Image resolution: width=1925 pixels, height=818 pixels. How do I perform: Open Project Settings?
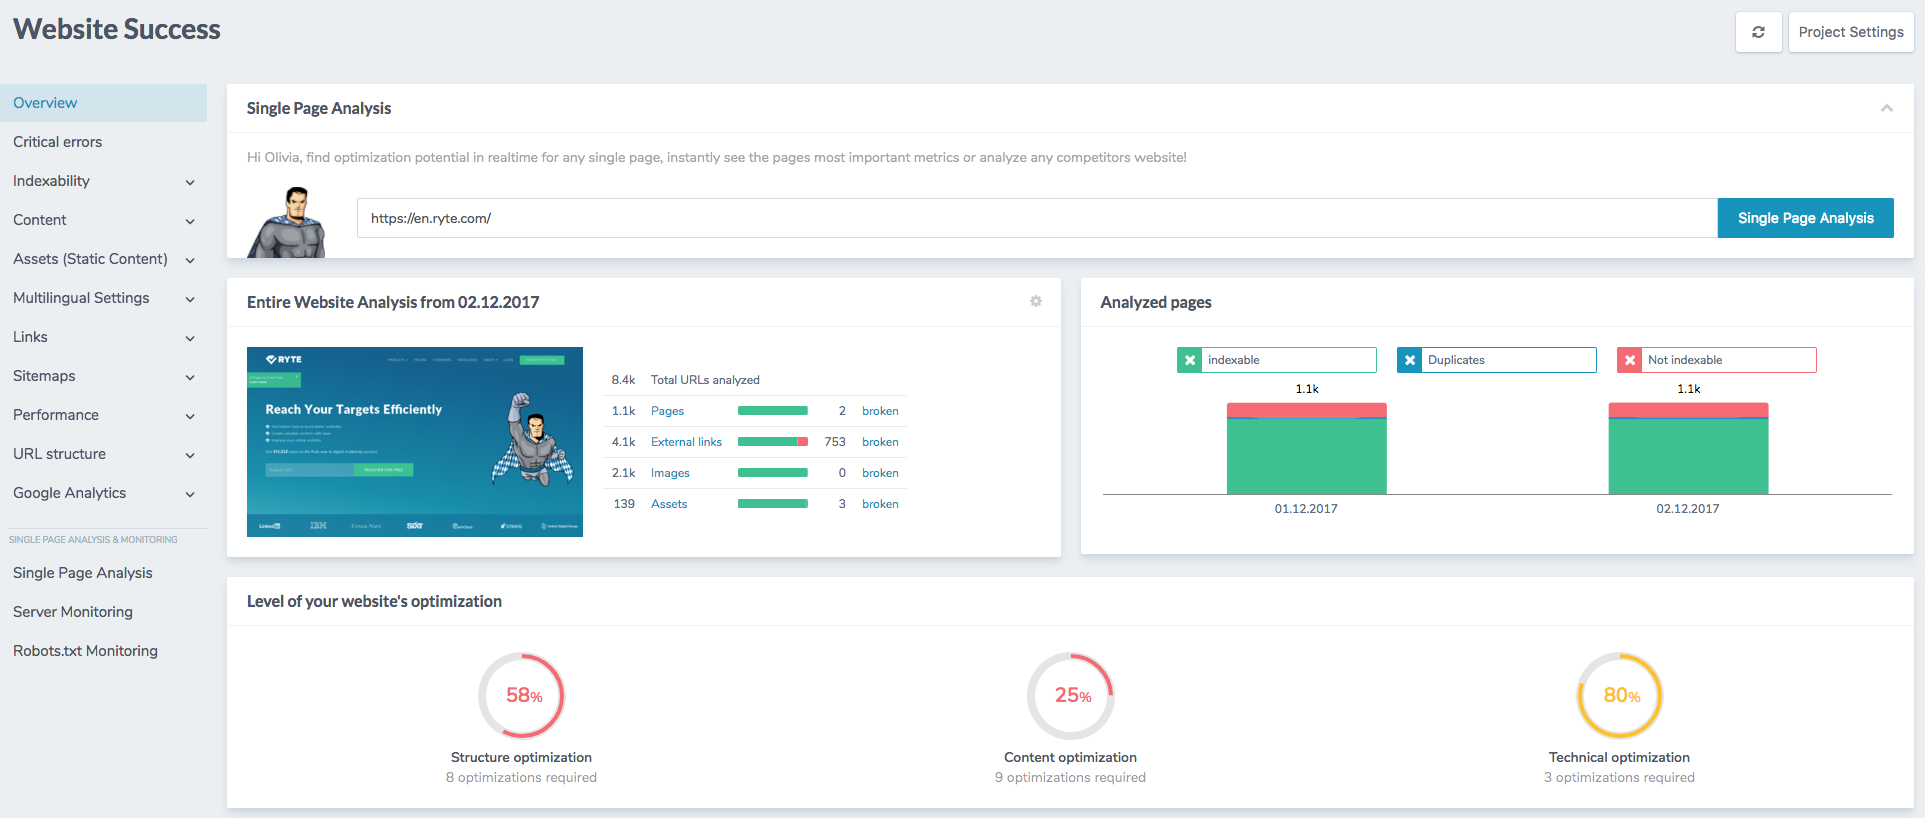1851,32
